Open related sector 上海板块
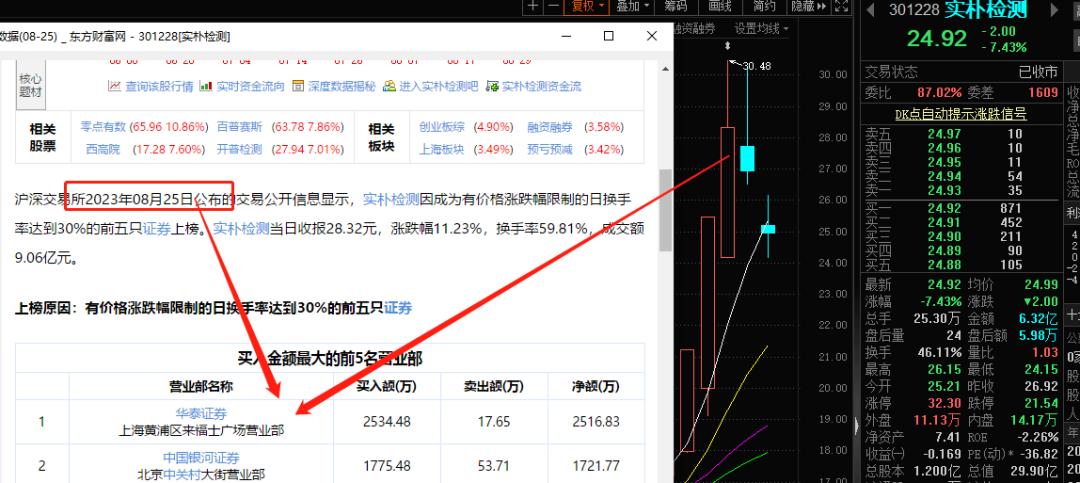Screen dimensions: 1080x483 pos(442,149)
